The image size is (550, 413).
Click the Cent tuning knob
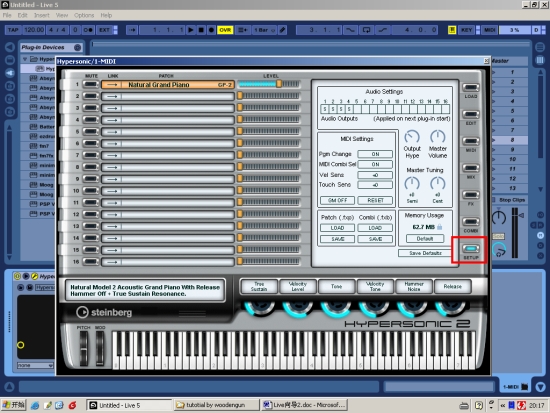point(437,183)
